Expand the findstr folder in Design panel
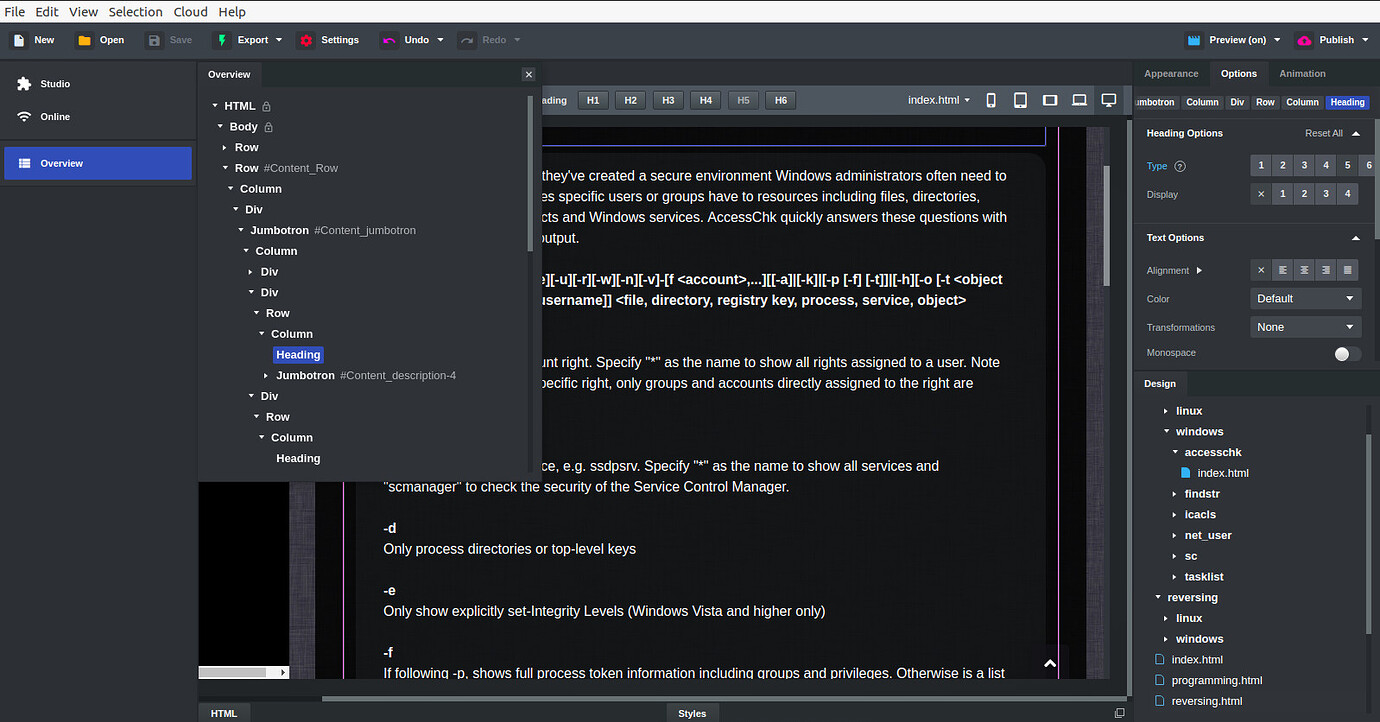 tap(1175, 494)
